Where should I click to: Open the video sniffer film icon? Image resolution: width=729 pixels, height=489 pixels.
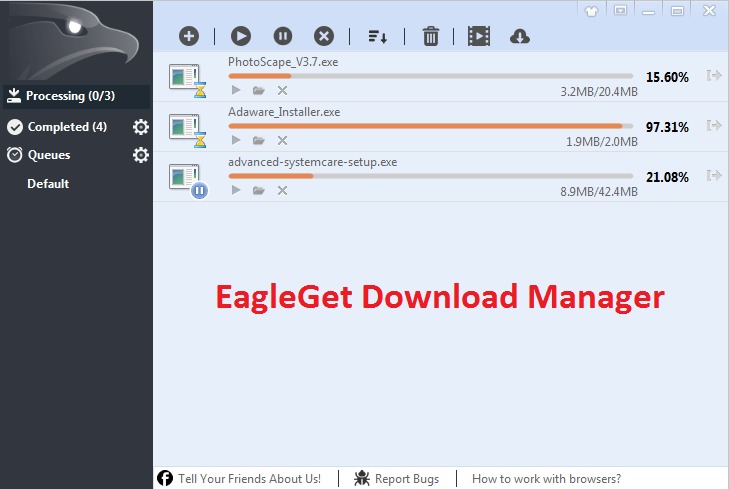(x=479, y=36)
